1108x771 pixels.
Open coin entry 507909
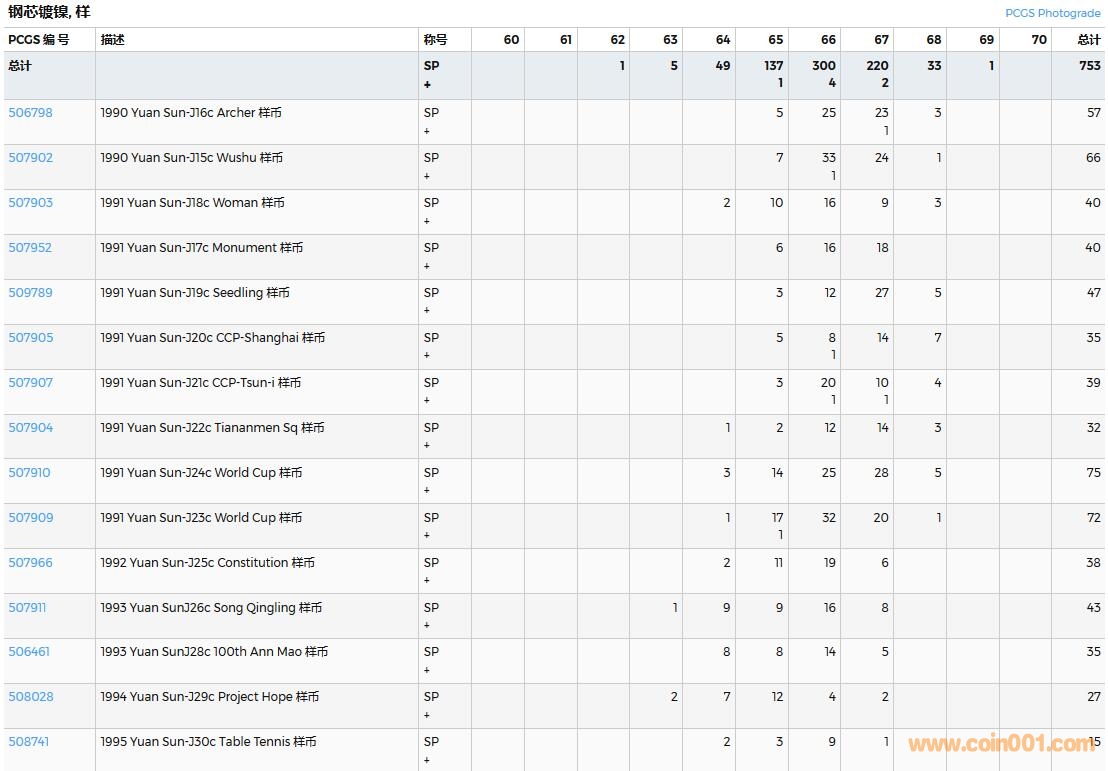(30, 518)
